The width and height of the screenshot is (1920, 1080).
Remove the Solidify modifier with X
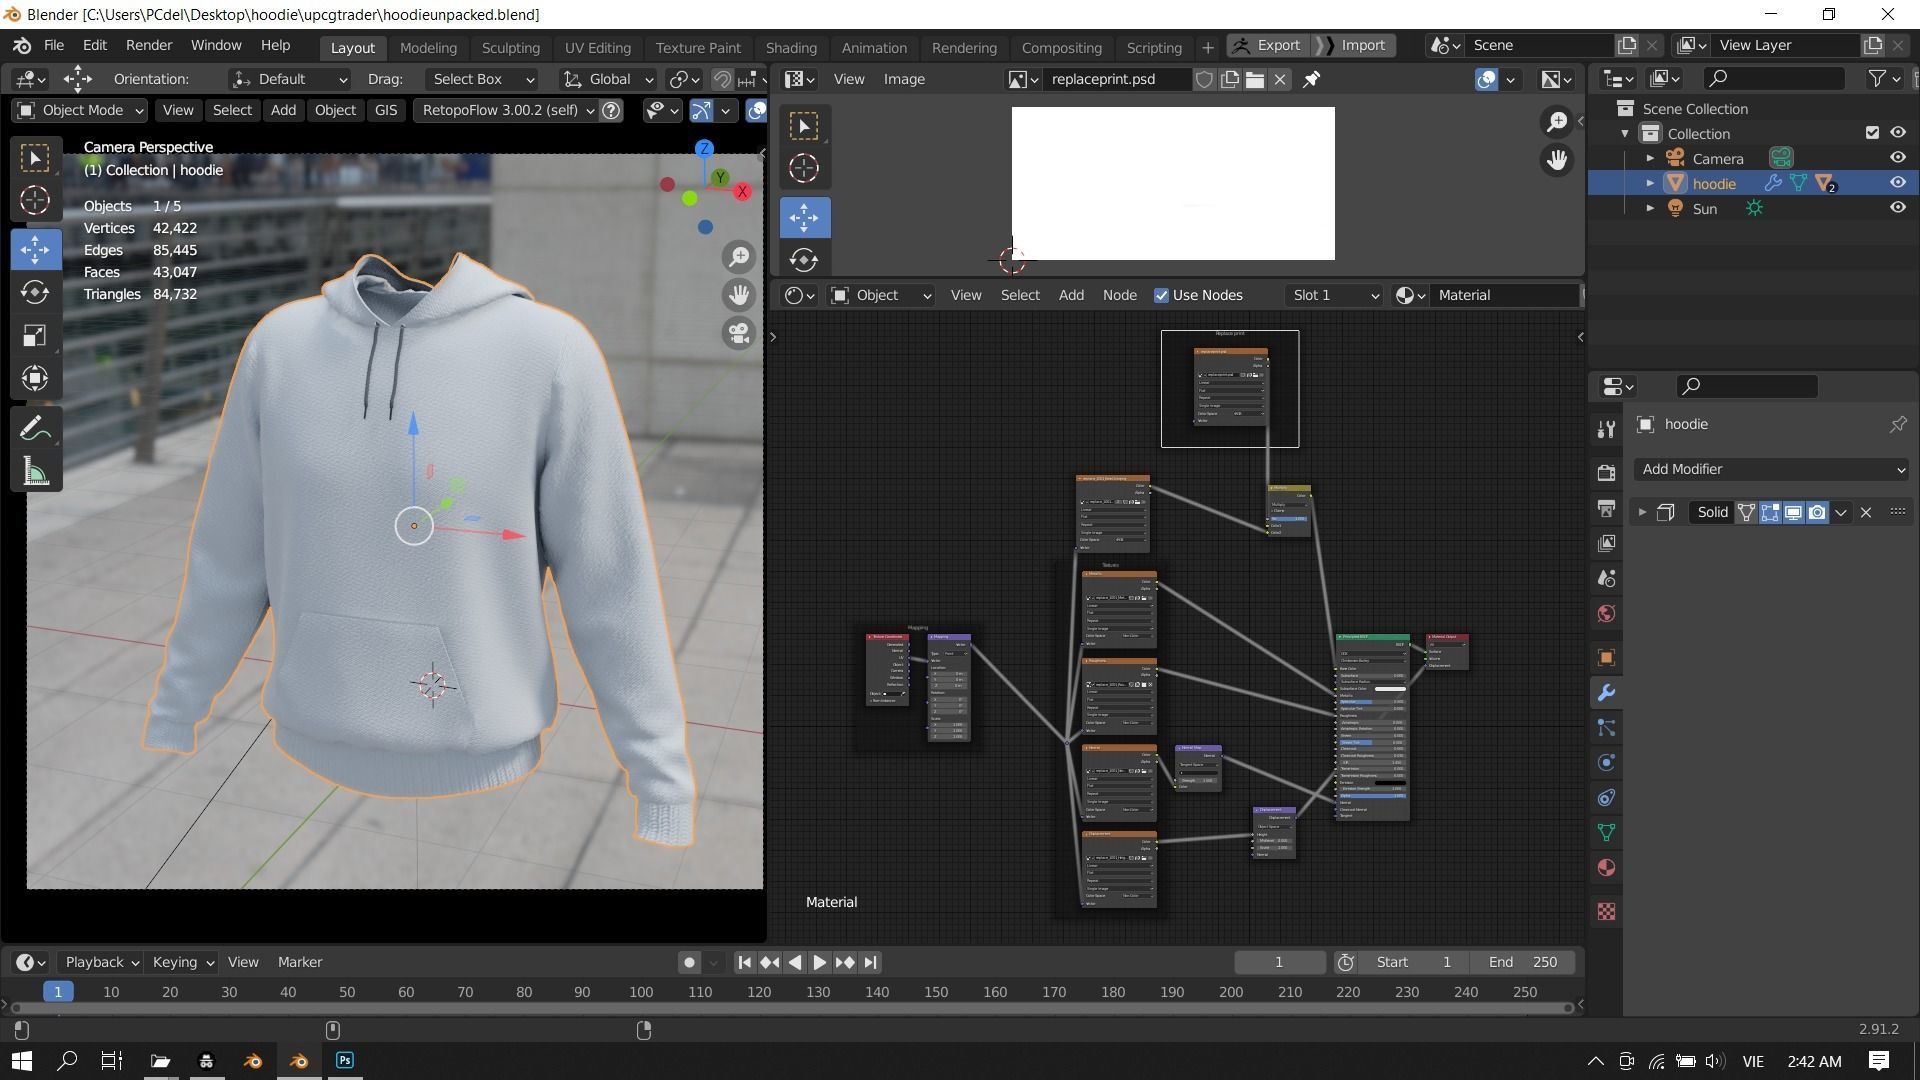tap(1866, 512)
